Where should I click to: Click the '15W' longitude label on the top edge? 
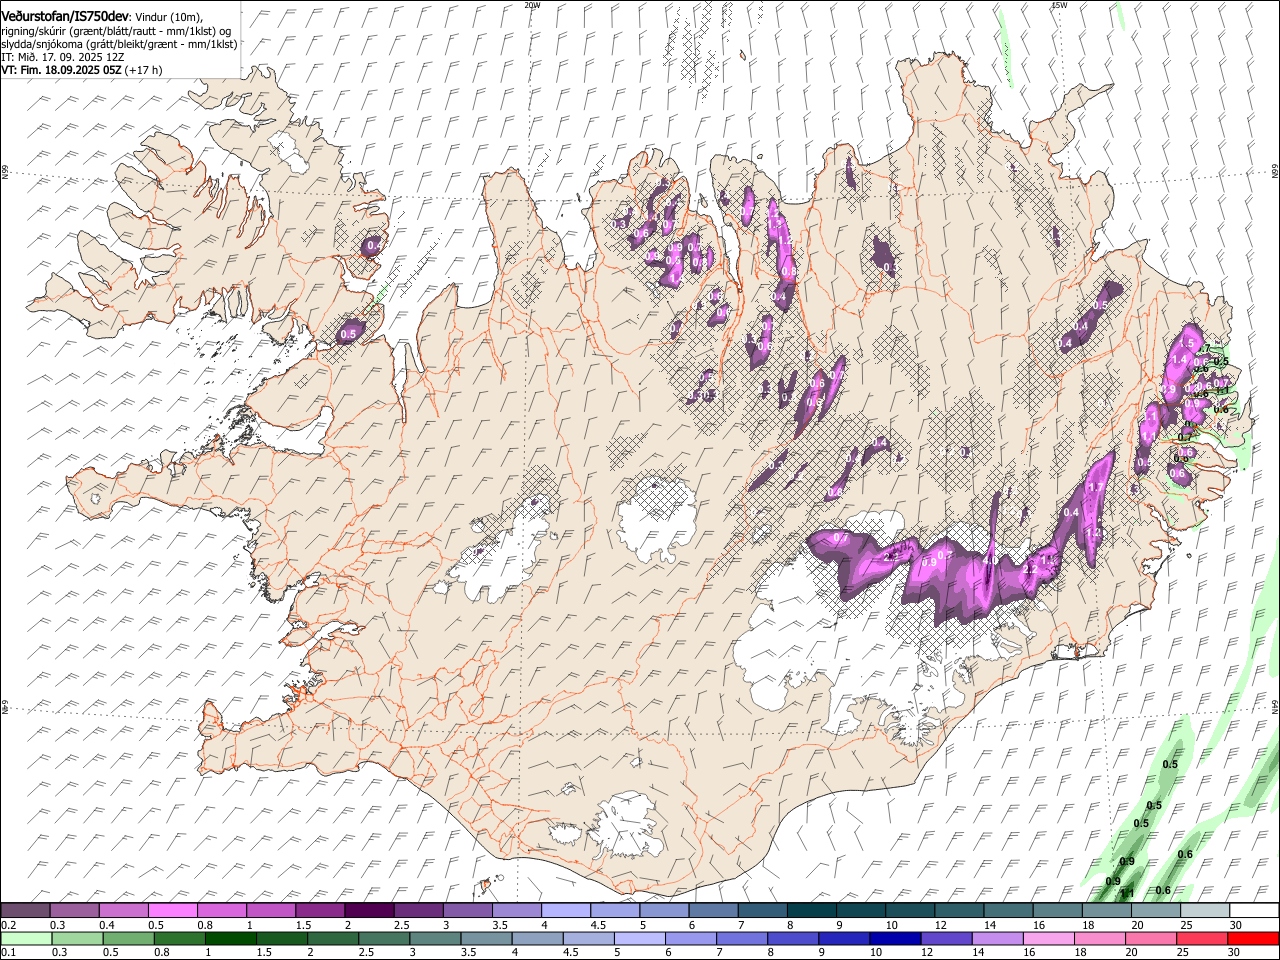(1059, 5)
